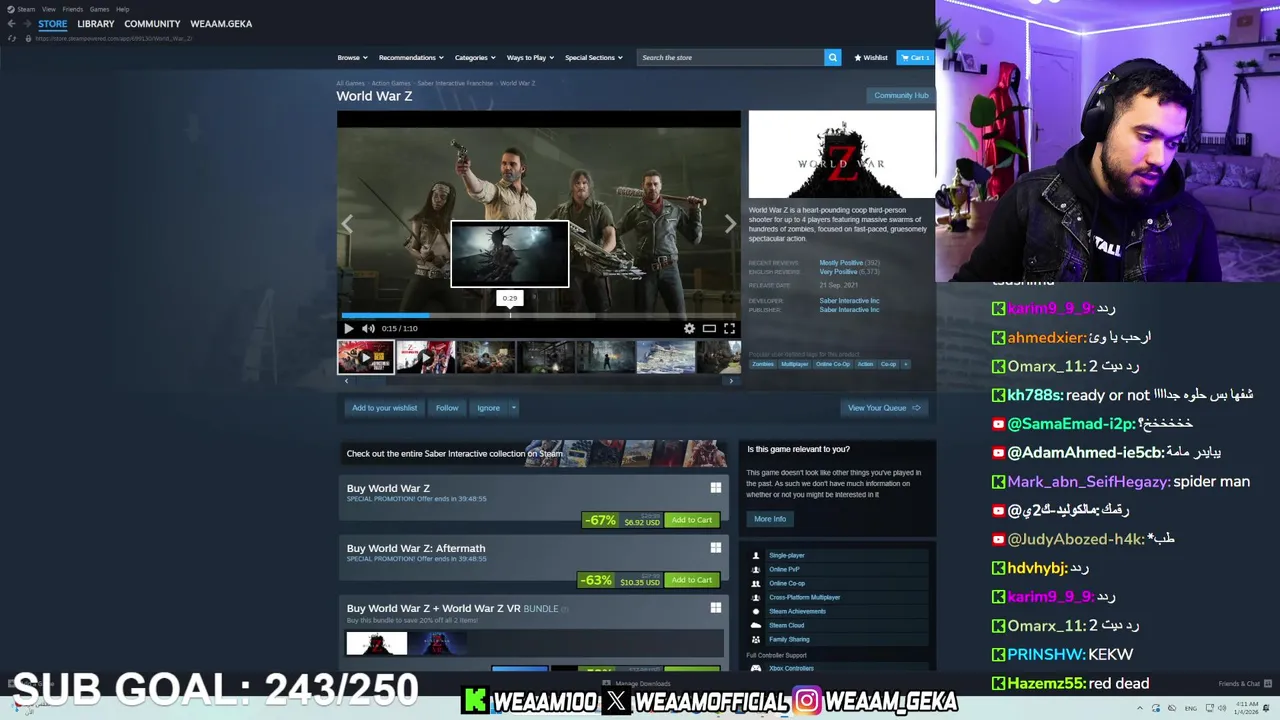Open the Single-player feature link
The width and height of the screenshot is (1280, 720).
pyautogui.click(x=787, y=556)
